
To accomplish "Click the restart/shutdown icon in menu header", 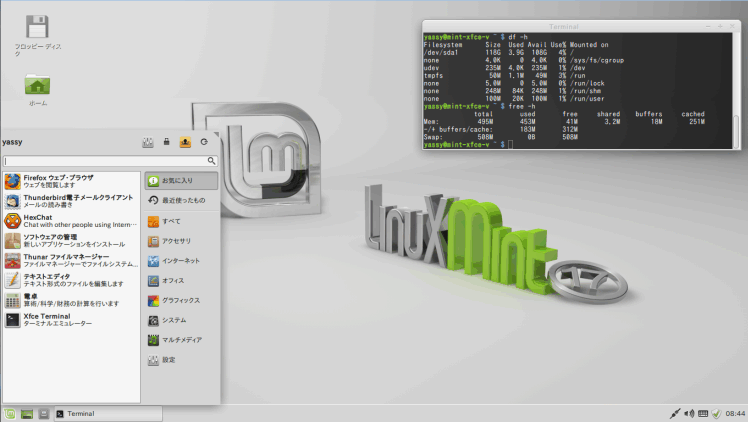I will (204, 142).
